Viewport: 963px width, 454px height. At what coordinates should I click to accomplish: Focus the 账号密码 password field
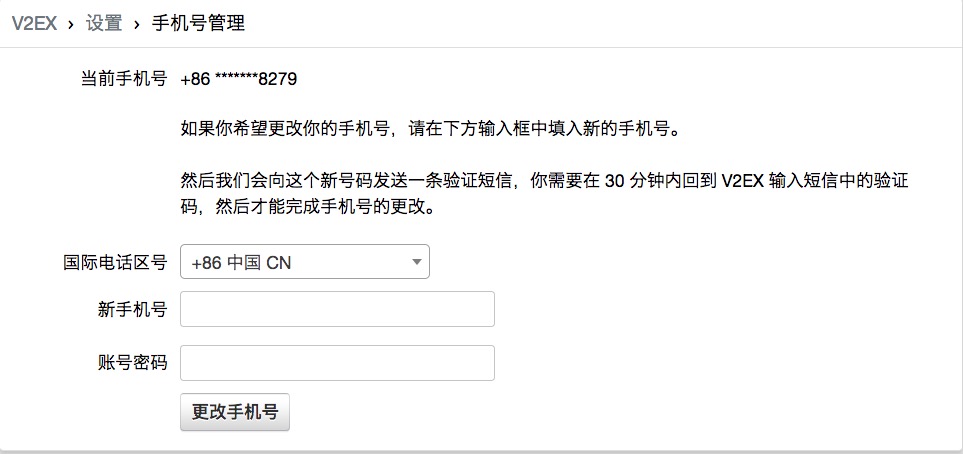337,363
